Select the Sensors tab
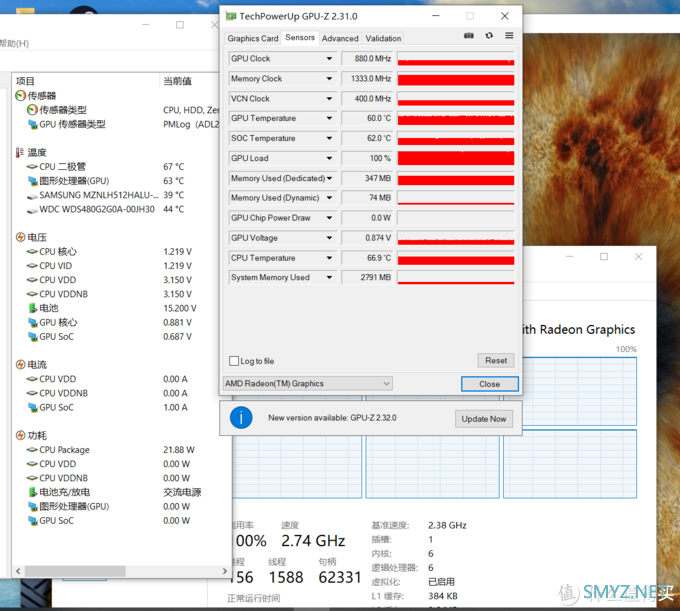The width and height of the screenshot is (680, 611). click(300, 38)
